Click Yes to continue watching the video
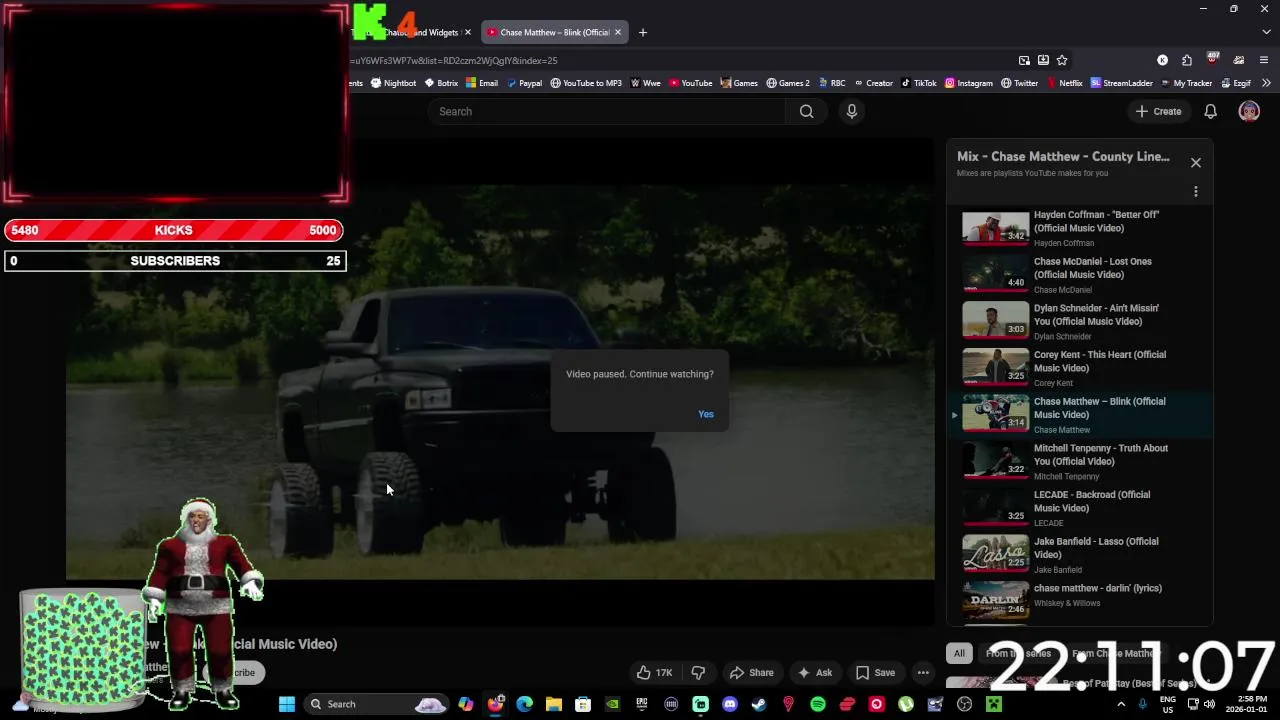 coord(706,414)
